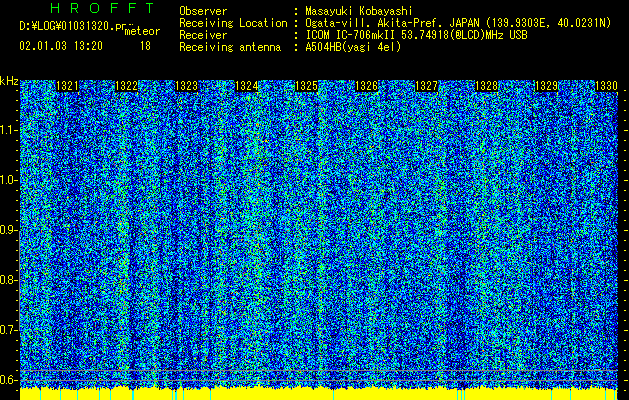The width and height of the screenshot is (629, 400).
Task: Click the 1326 time marker label
Action: coord(367,86)
